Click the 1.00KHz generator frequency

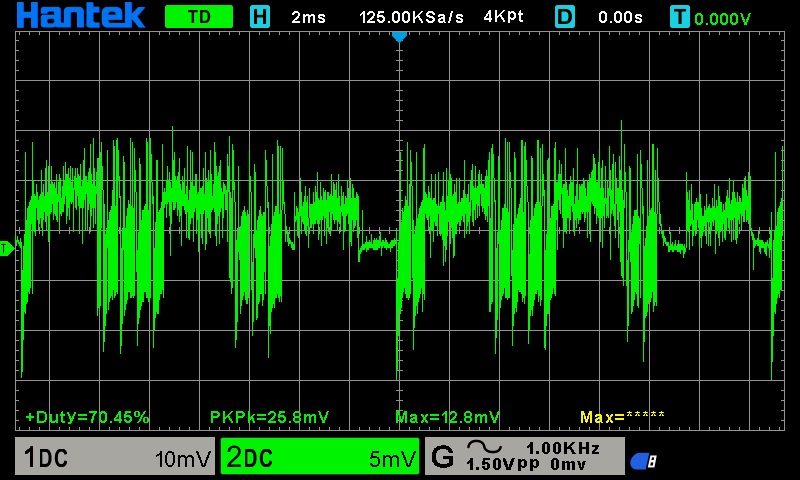(563, 448)
